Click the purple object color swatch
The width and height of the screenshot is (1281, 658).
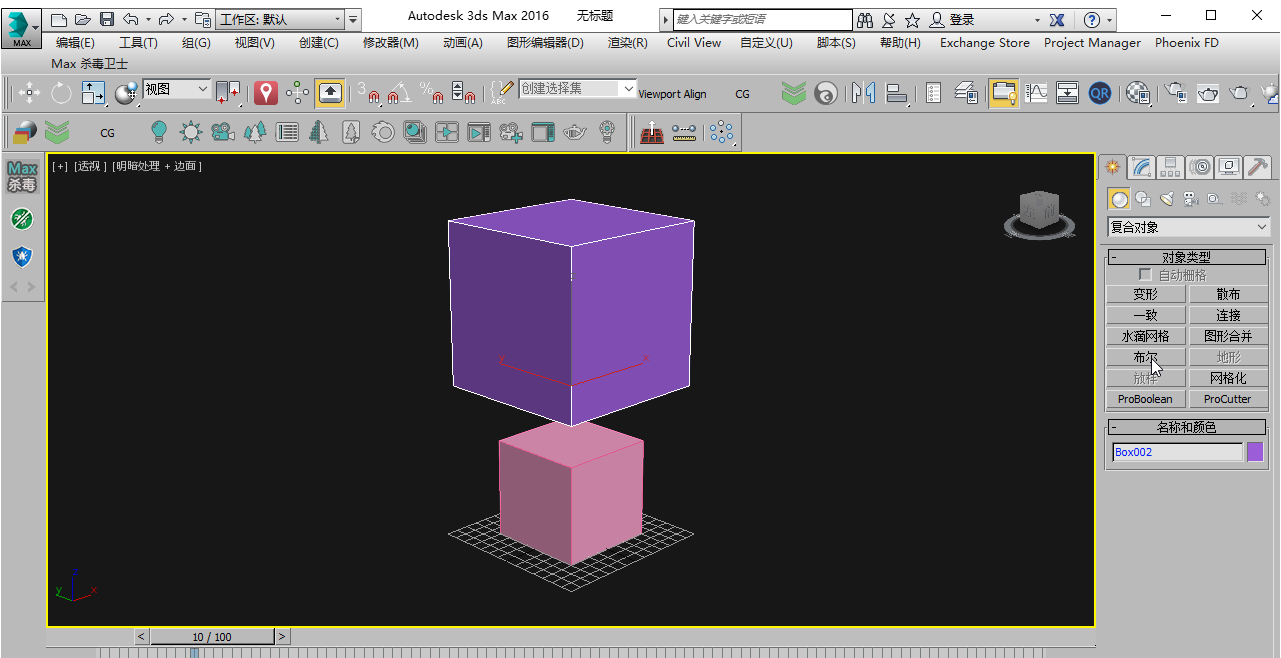pyautogui.click(x=1255, y=452)
